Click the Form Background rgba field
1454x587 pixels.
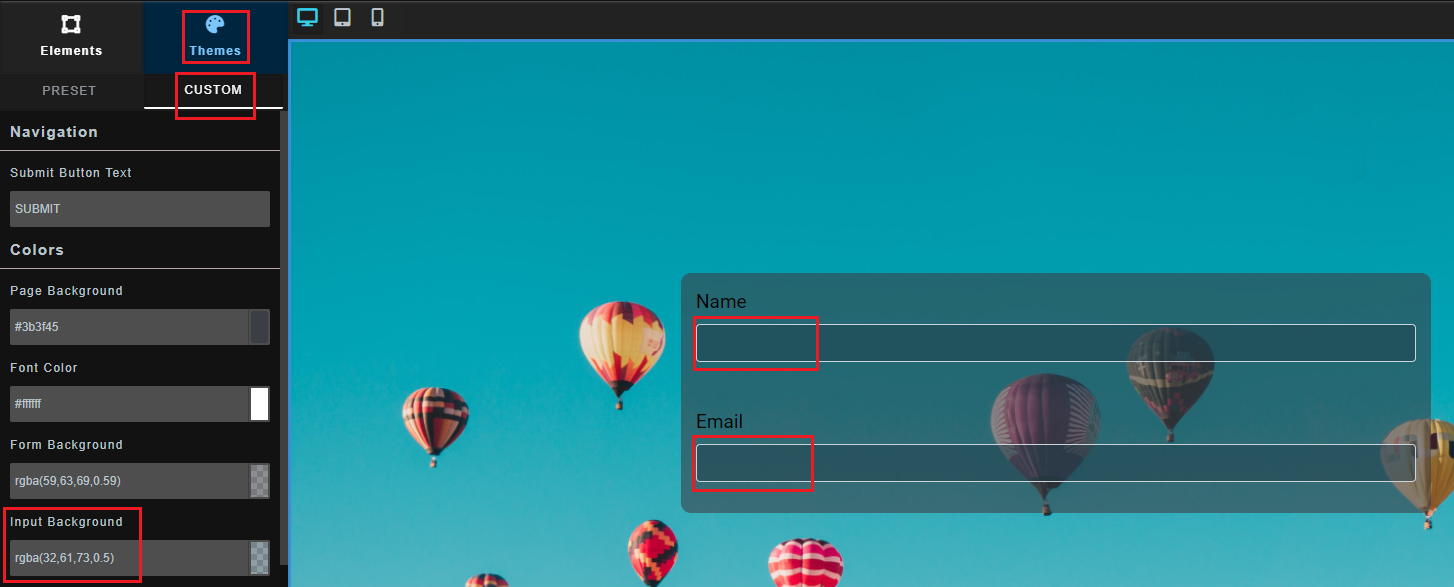point(129,481)
